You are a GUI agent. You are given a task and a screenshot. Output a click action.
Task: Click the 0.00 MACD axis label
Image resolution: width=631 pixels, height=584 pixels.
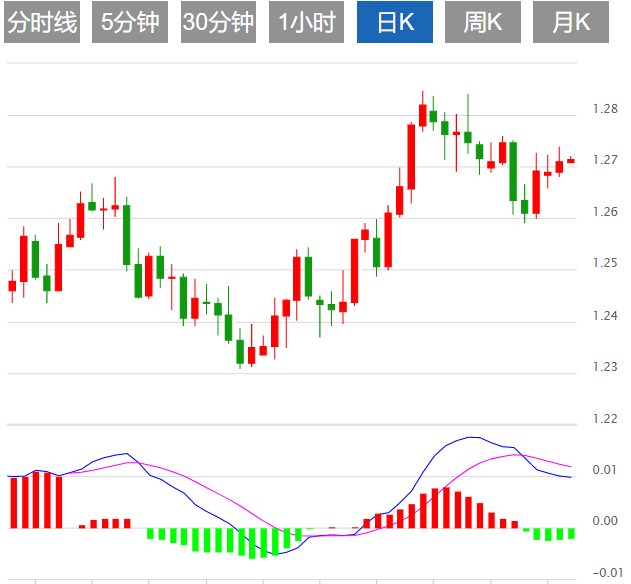point(605,521)
